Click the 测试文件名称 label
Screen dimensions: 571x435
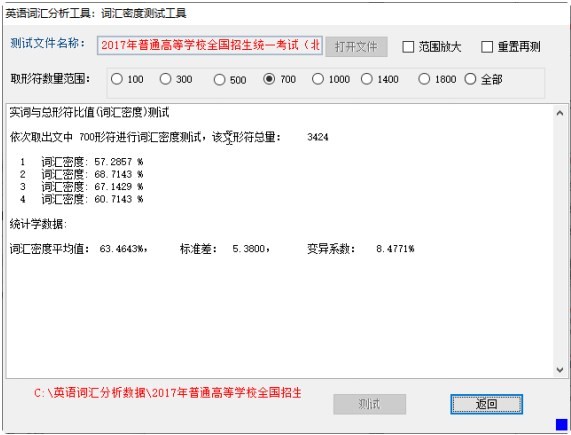click(47, 43)
